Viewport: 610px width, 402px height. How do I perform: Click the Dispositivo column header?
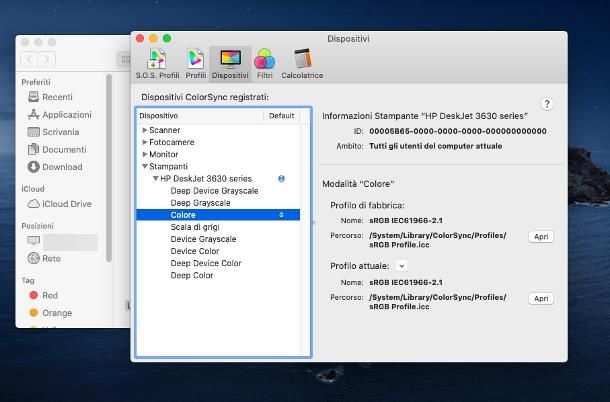(200, 116)
